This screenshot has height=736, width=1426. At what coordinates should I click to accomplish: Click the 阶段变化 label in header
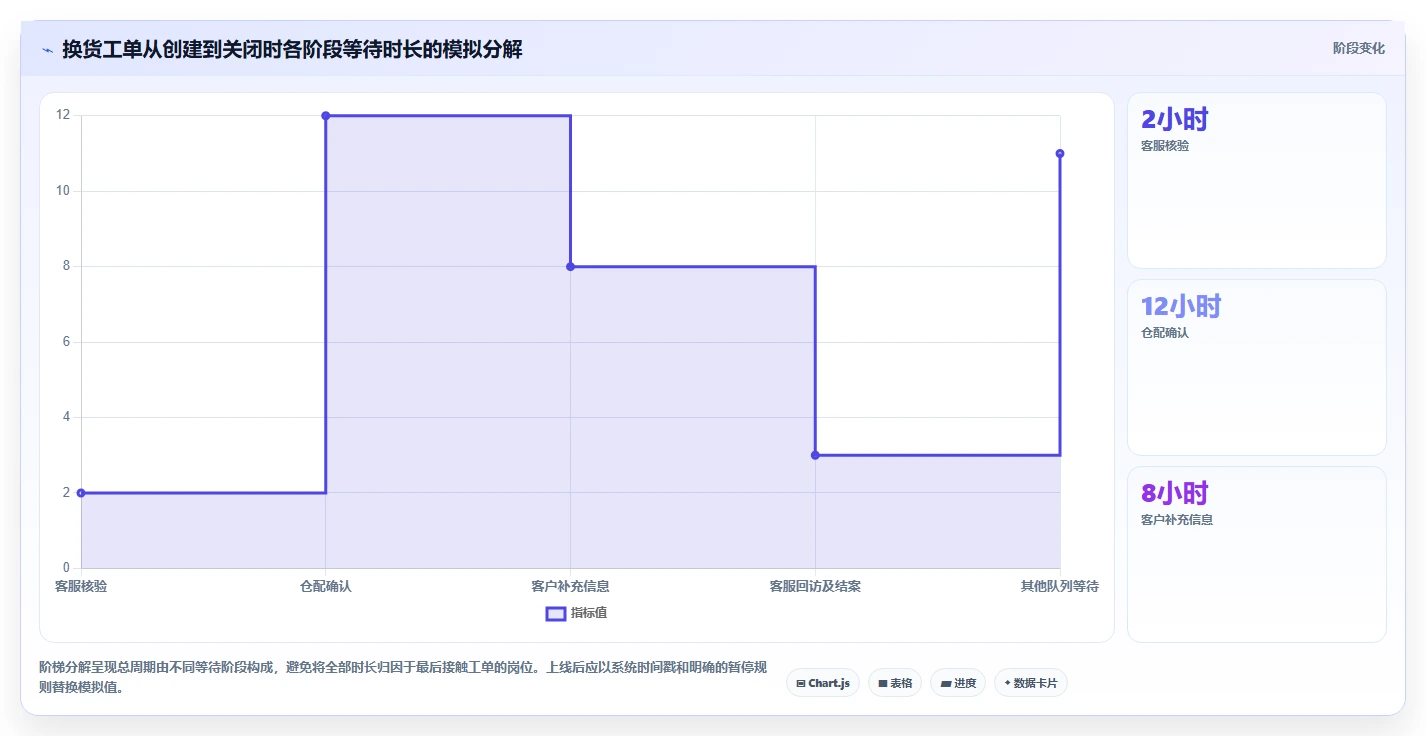point(1359,48)
